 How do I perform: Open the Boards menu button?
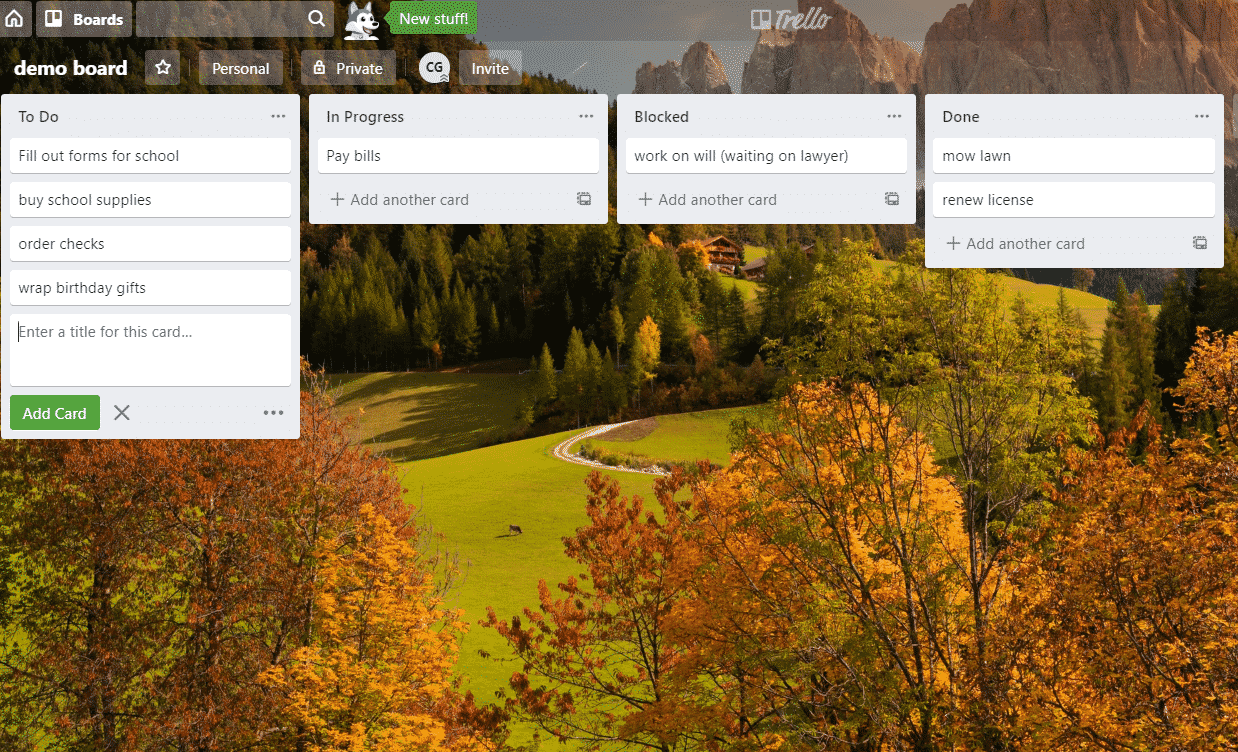[84, 19]
